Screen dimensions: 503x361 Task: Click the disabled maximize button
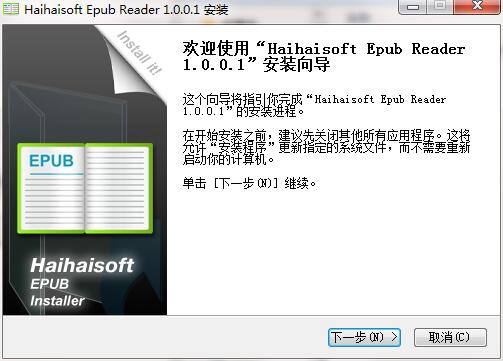pyautogui.click(x=440, y=6)
